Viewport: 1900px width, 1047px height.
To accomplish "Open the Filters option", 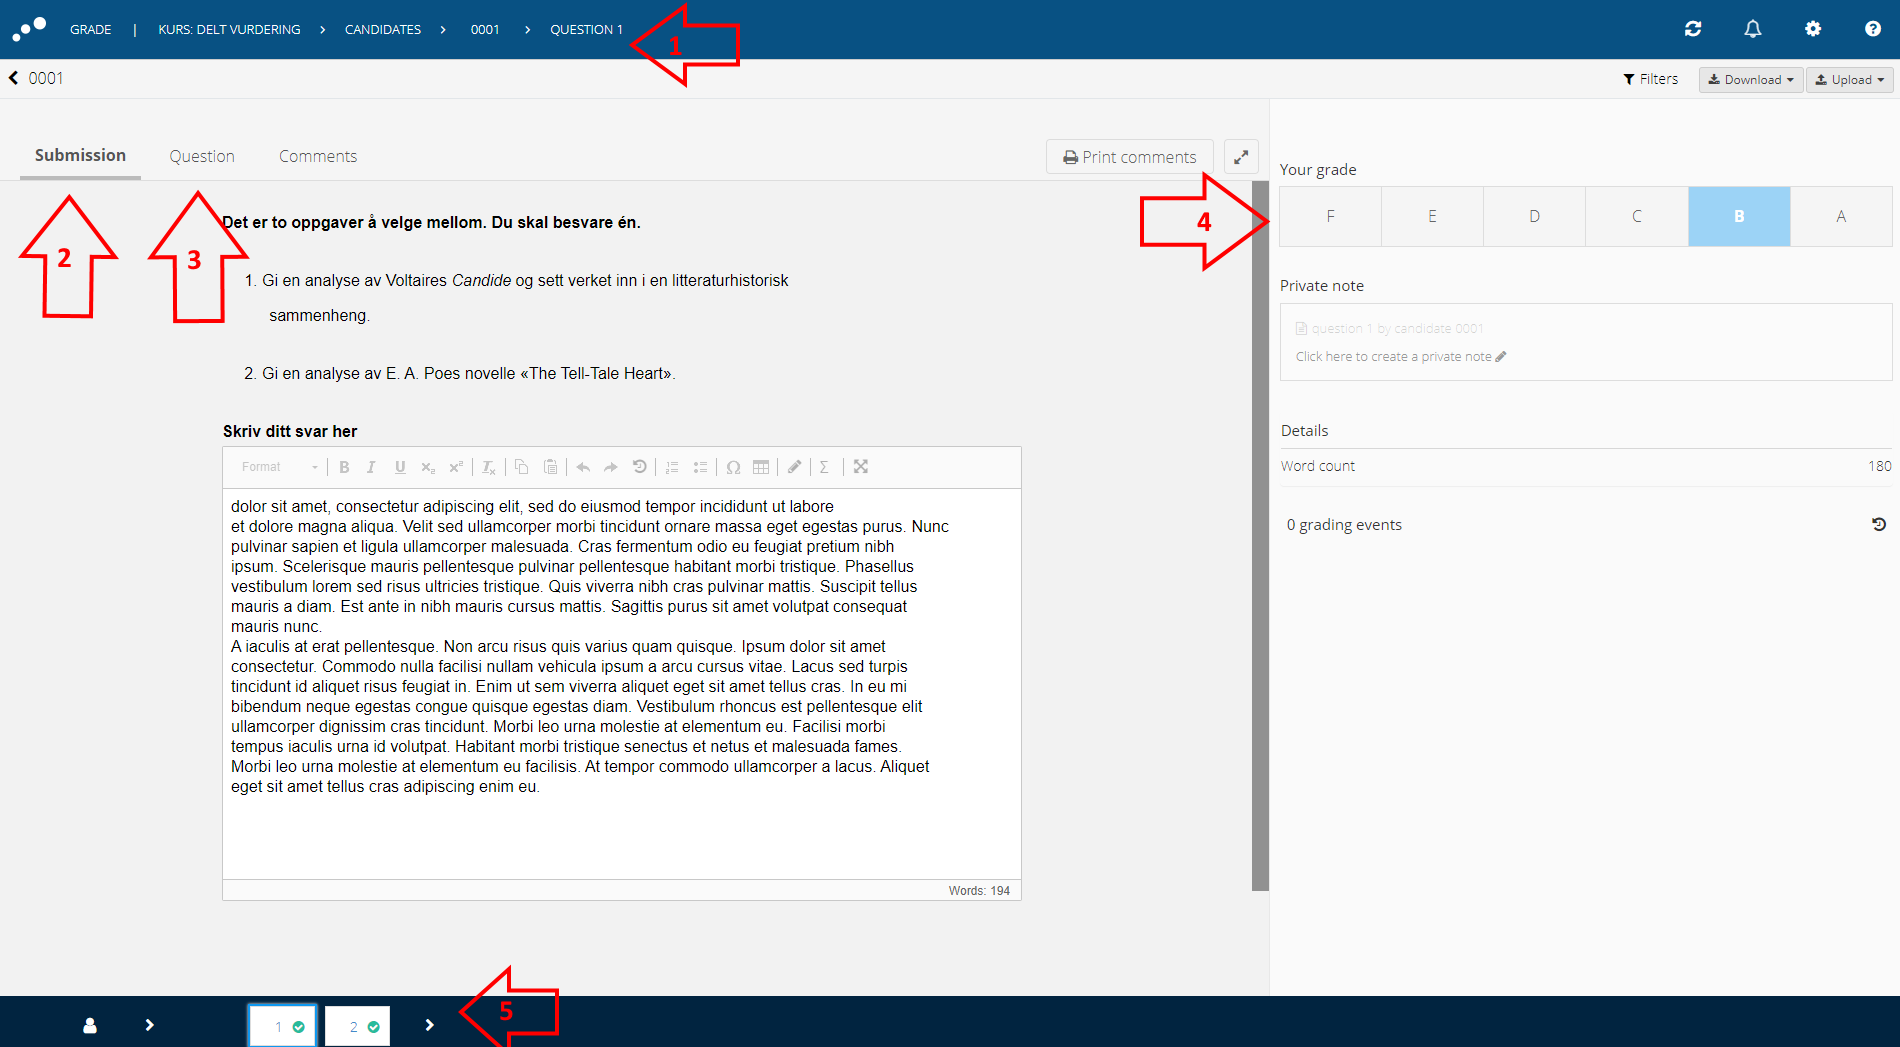I will point(1651,79).
